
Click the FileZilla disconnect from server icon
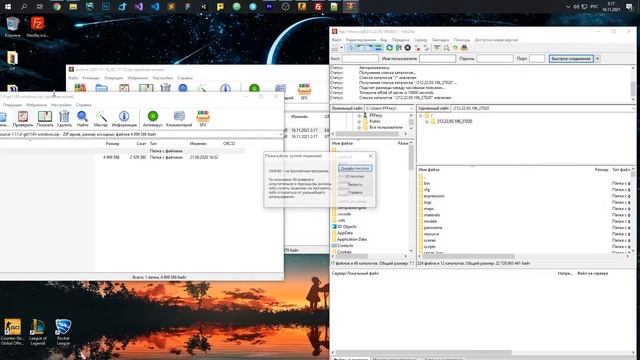pyautogui.click(x=417, y=48)
